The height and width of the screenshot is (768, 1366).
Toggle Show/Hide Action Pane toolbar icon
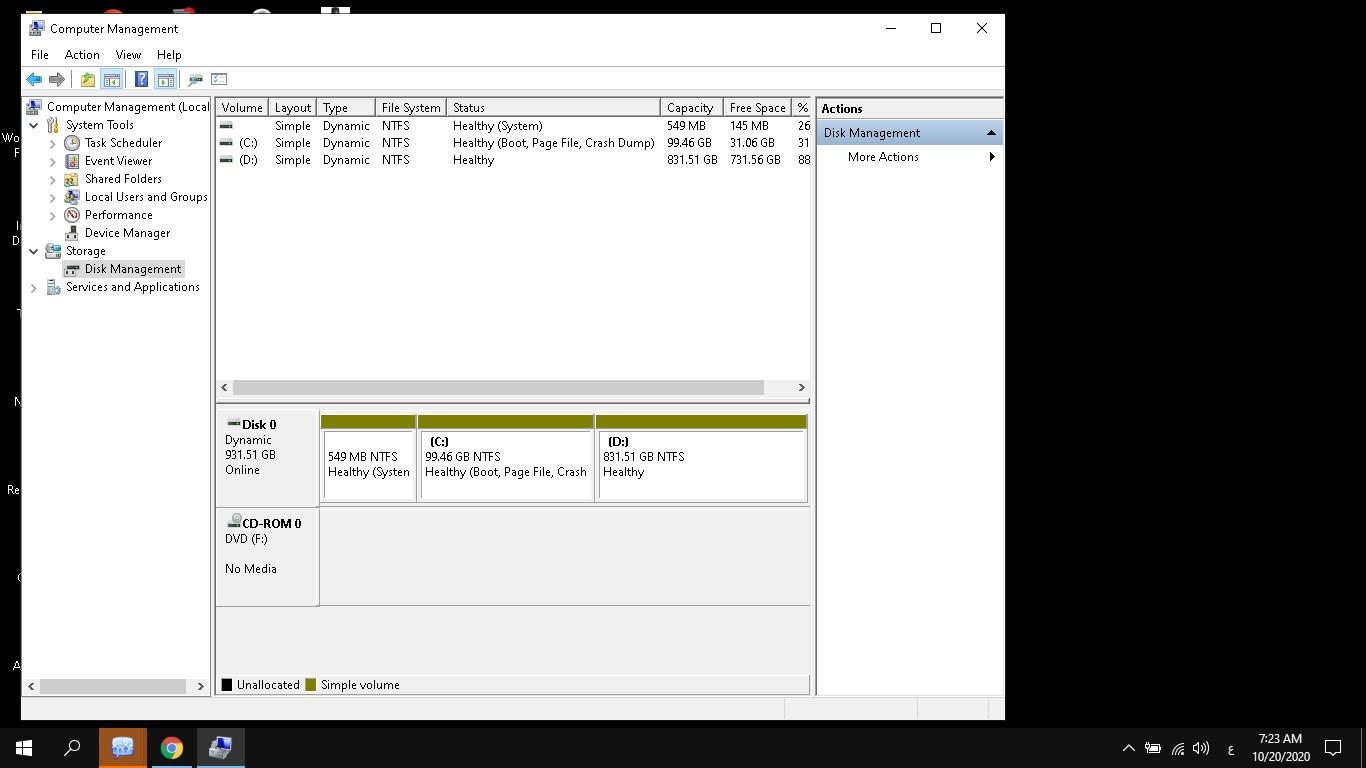(166, 79)
